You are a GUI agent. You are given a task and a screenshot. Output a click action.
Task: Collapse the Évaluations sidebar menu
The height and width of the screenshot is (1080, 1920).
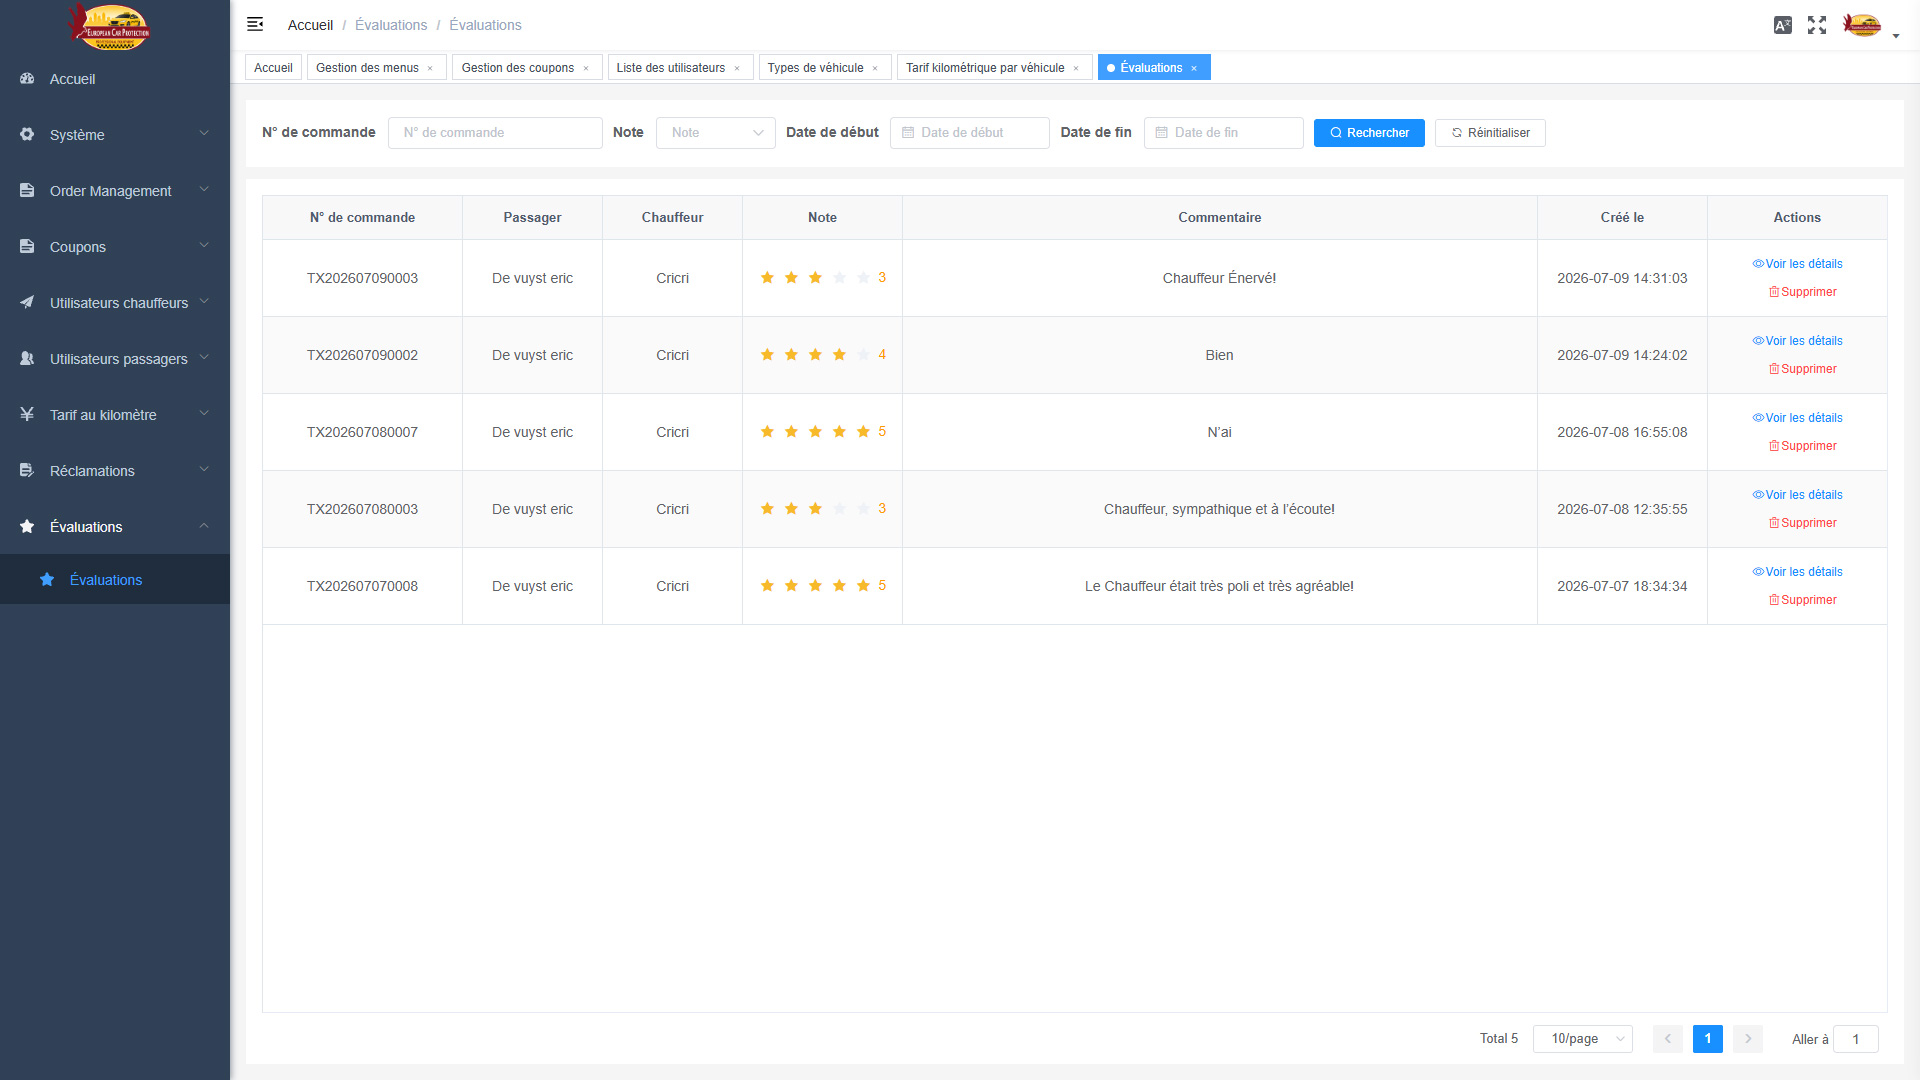(x=115, y=527)
